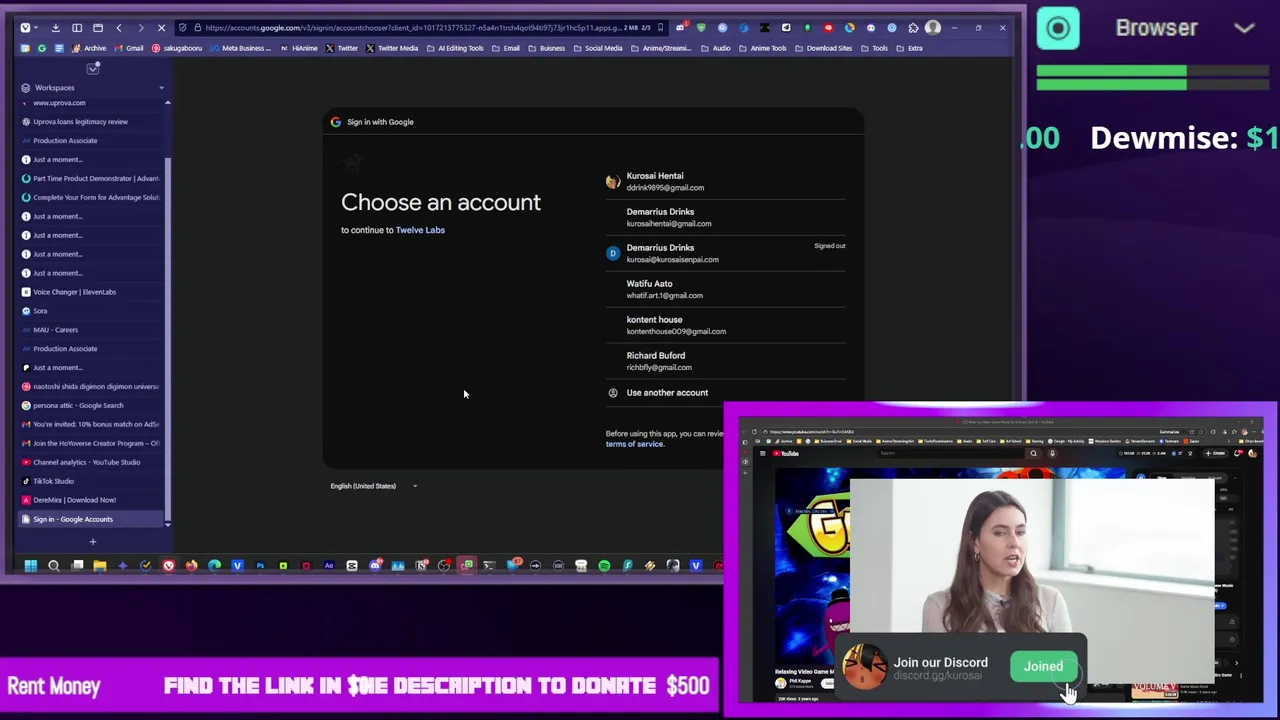
Task: Switch to Uprova loans legitimacy review tab
Action: click(x=90, y=122)
